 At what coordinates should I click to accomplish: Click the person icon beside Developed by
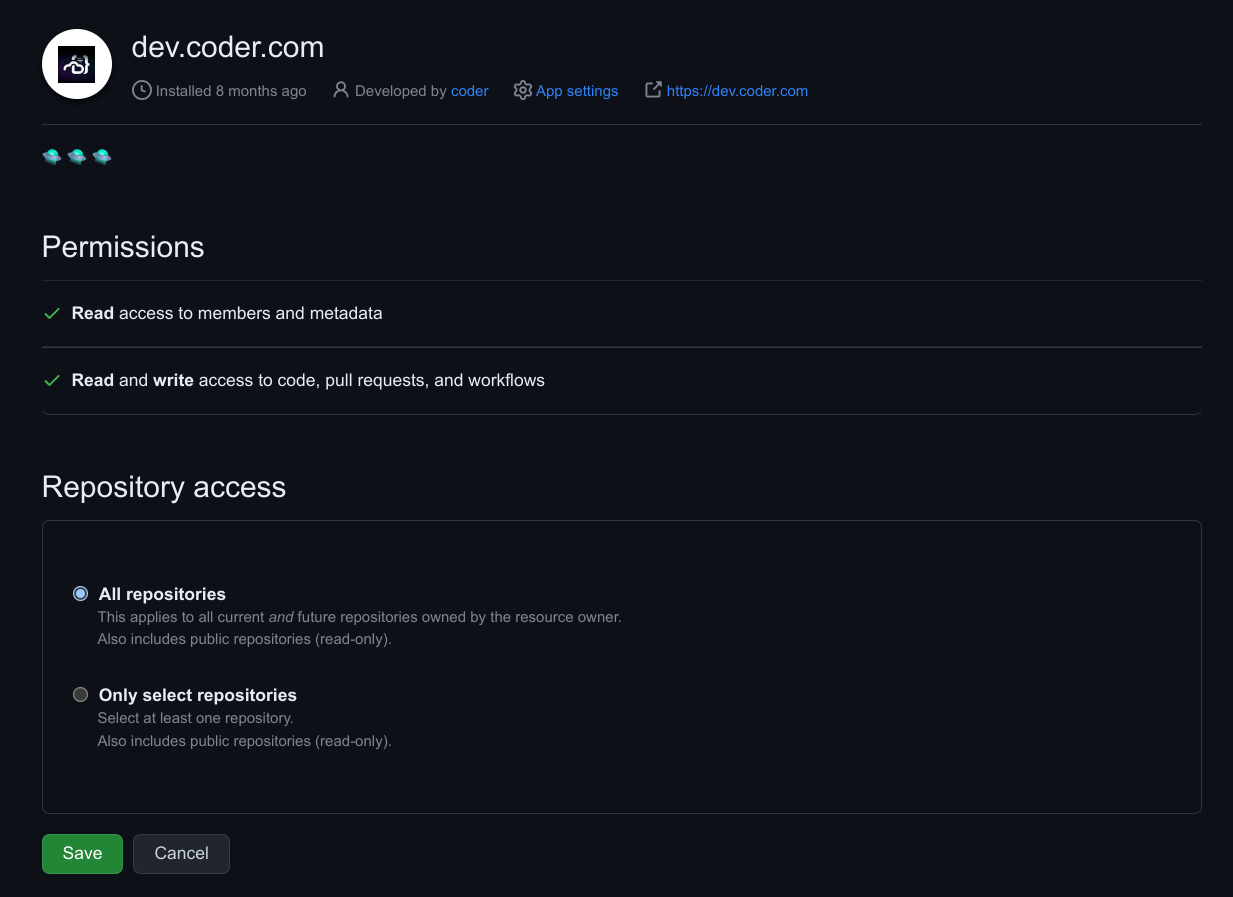point(340,90)
